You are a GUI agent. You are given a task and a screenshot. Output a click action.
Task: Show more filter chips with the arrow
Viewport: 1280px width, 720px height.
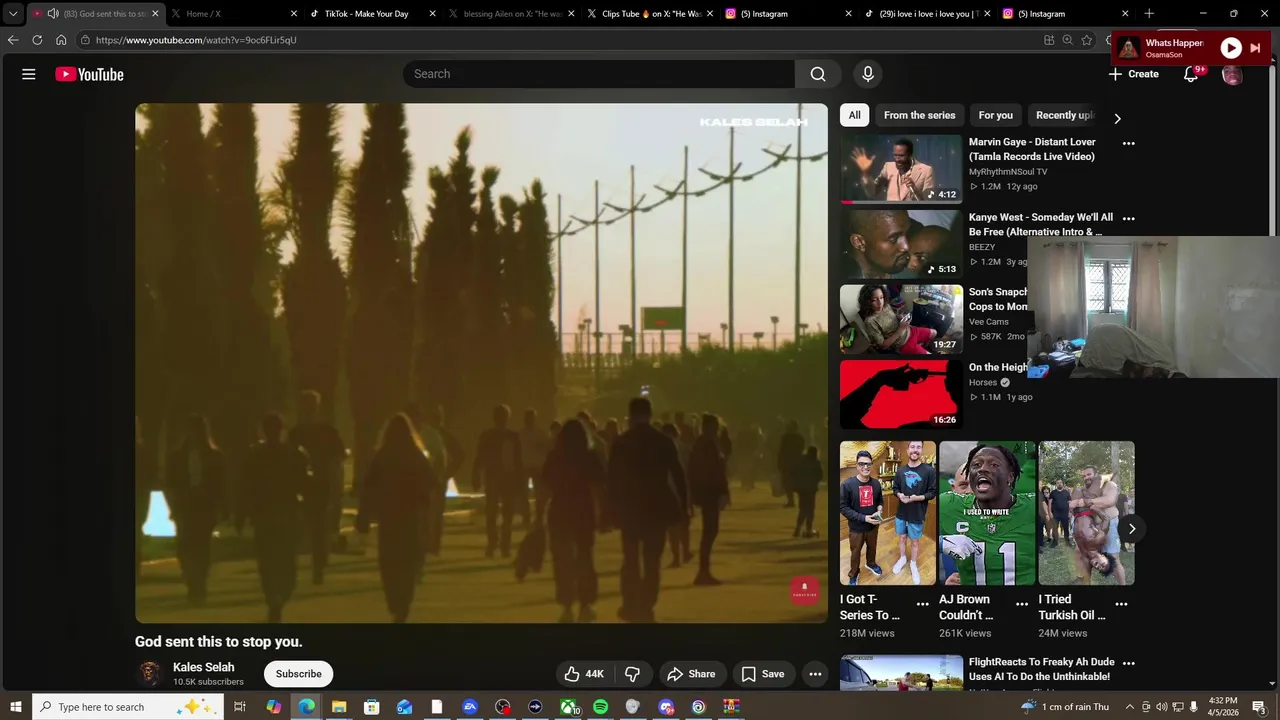[x=1117, y=118]
